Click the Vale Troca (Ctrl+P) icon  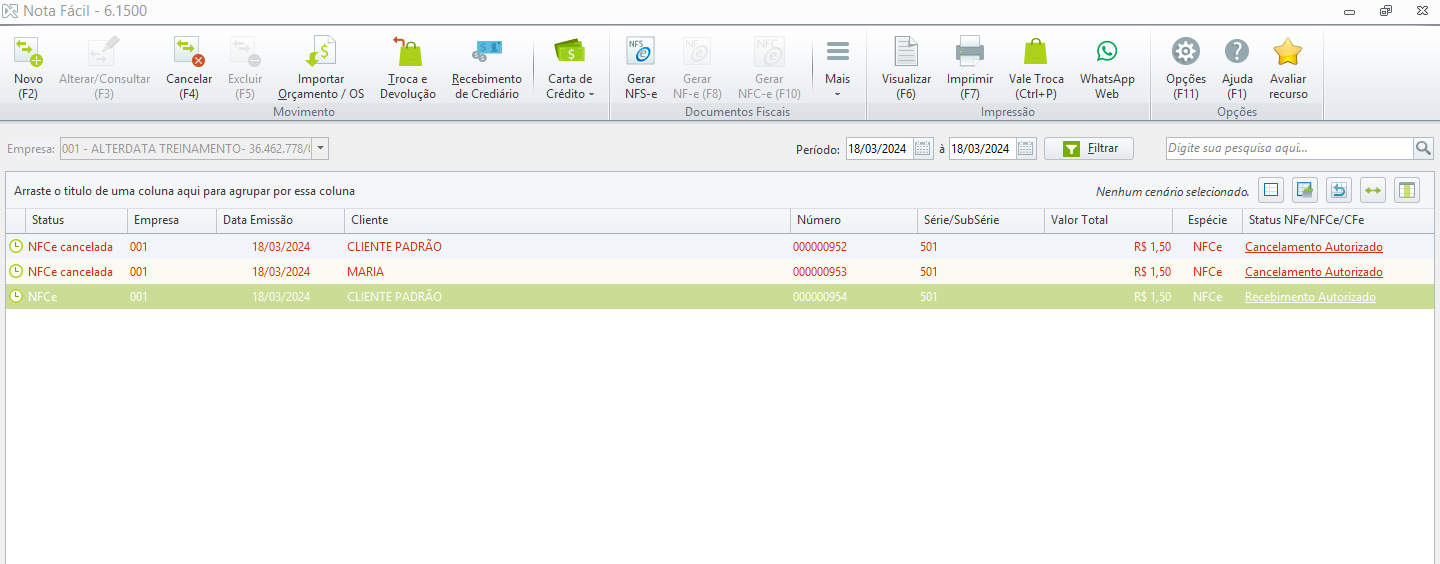click(x=1036, y=68)
